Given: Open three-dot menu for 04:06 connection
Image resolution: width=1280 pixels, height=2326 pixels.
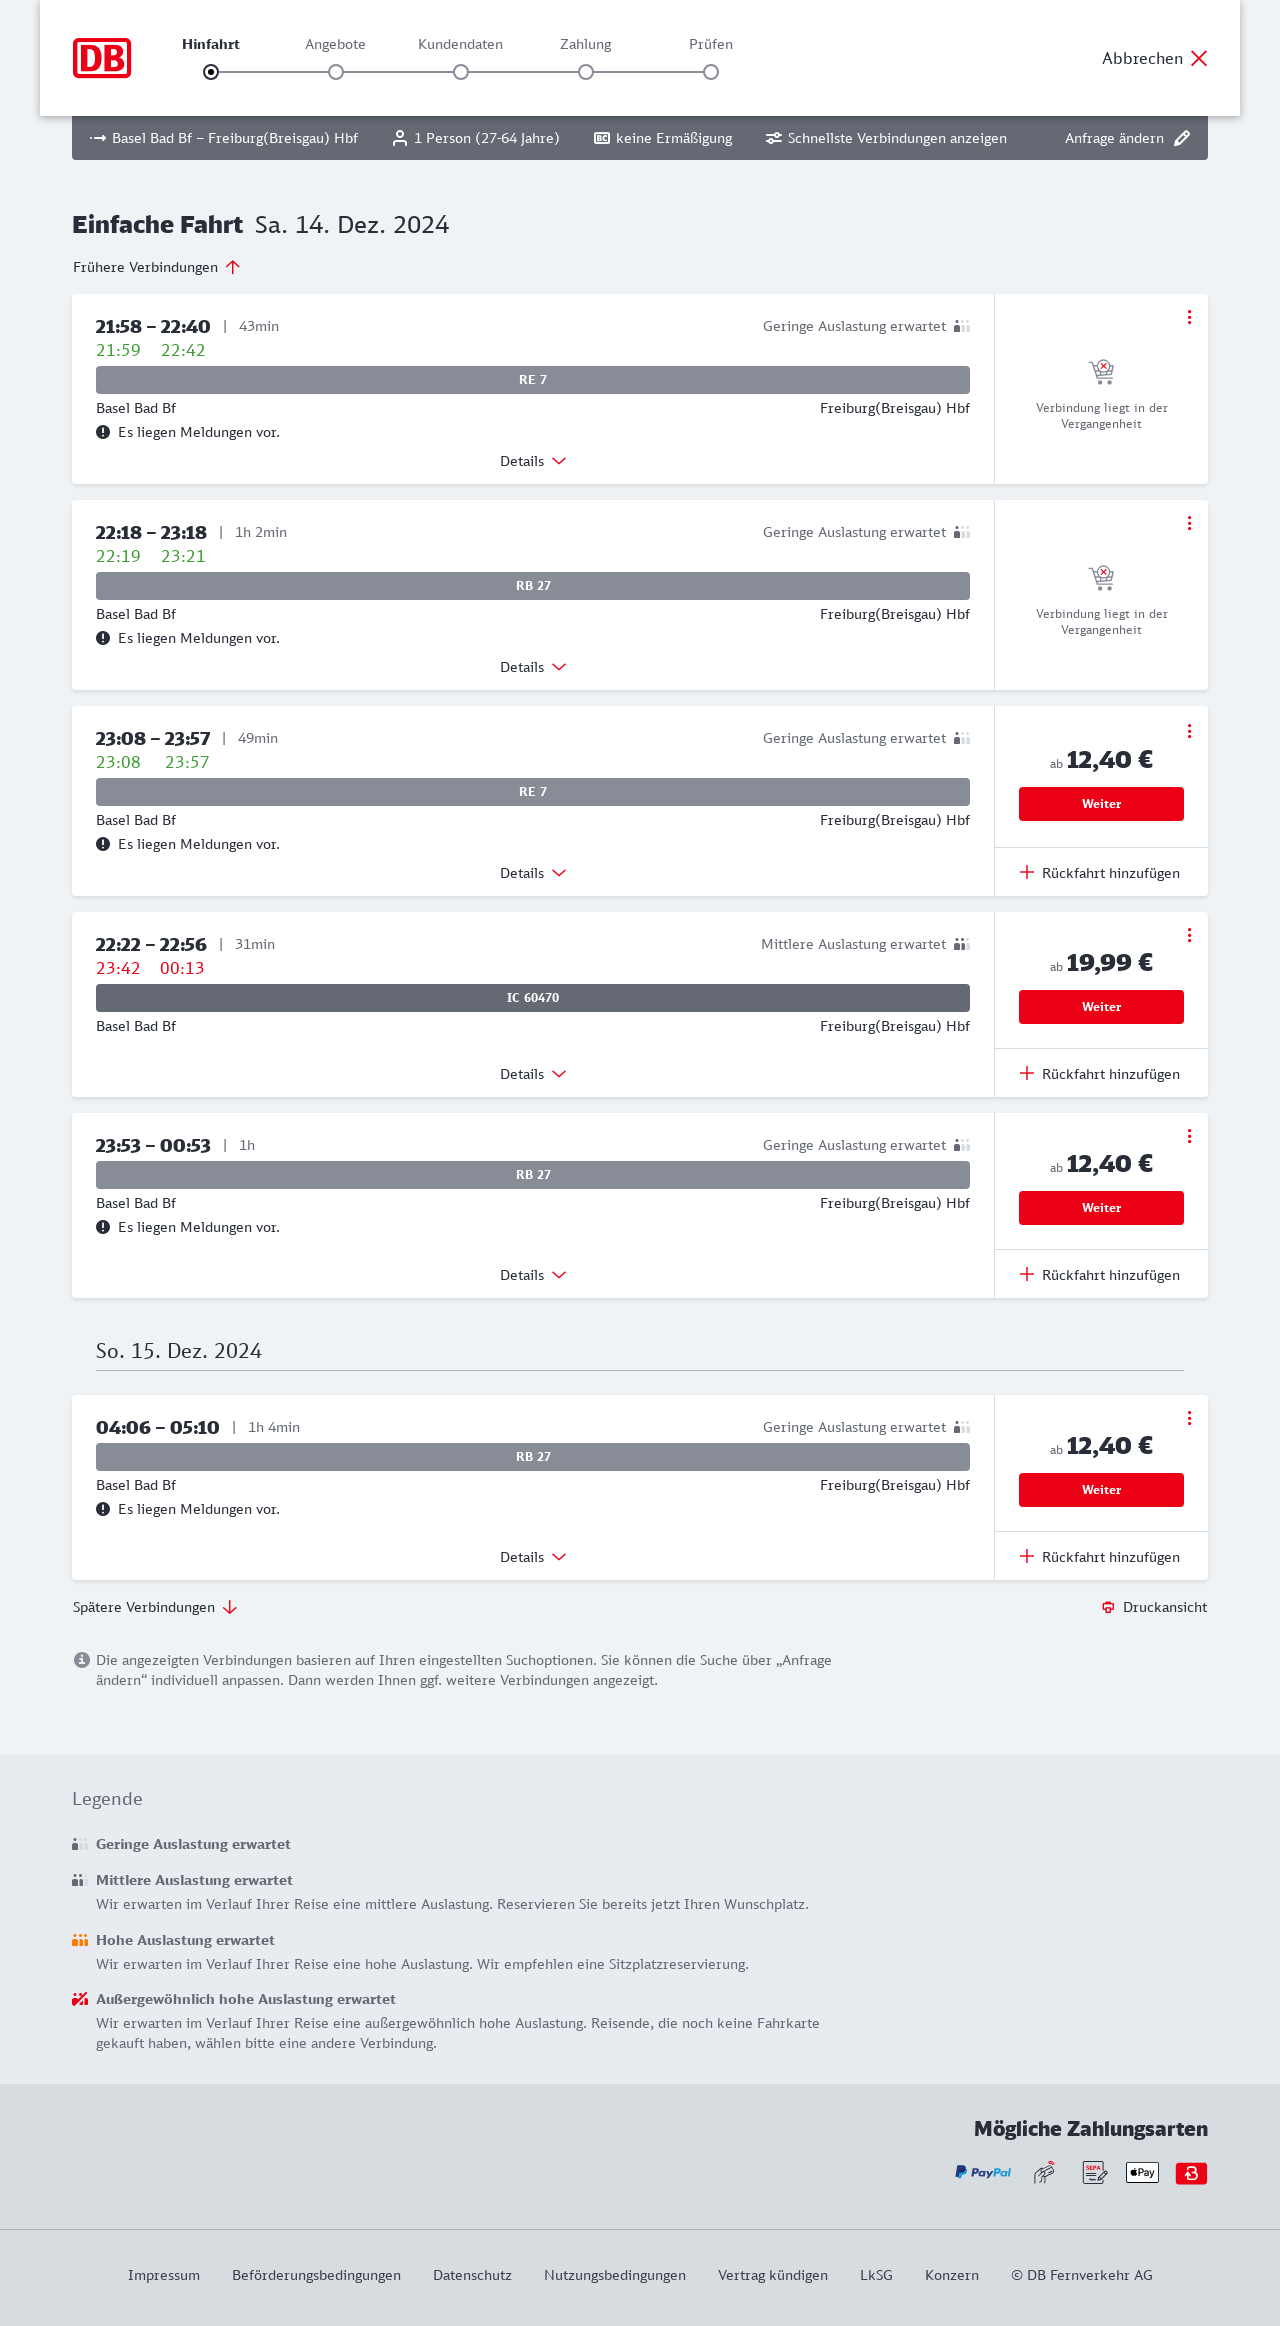Looking at the screenshot, I should click(1189, 1418).
